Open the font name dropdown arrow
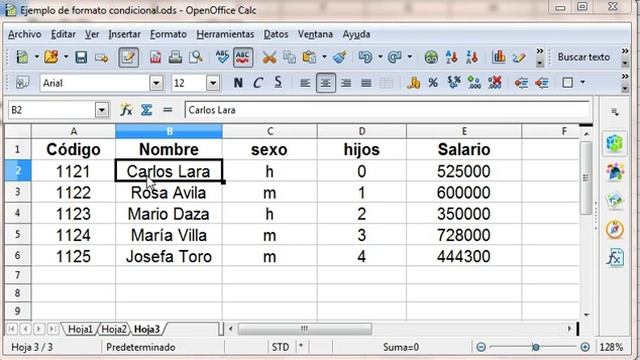The width and height of the screenshot is (640, 360). 156,83
